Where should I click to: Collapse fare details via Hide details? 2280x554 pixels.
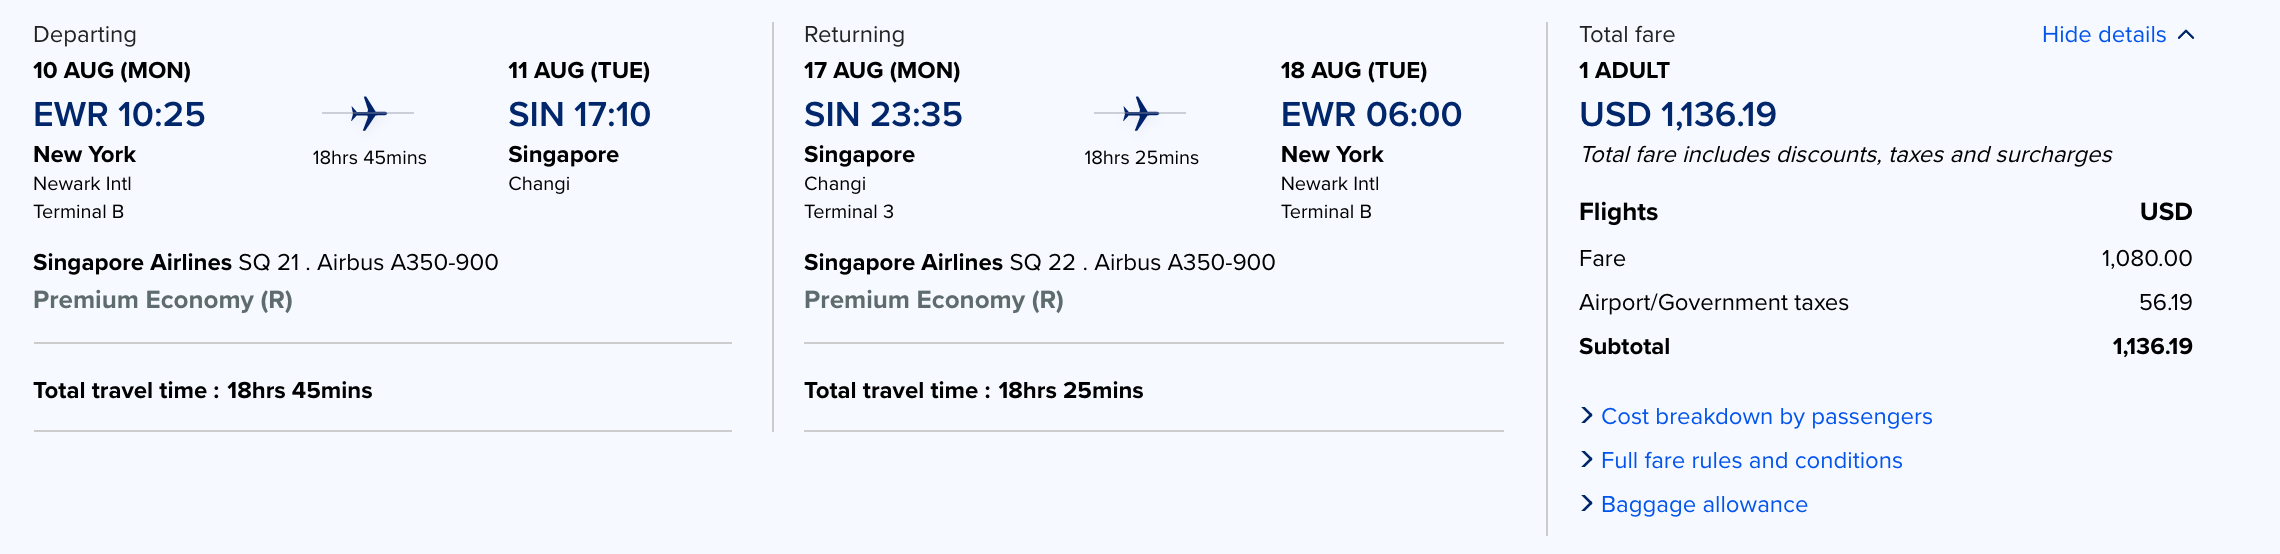[2103, 35]
